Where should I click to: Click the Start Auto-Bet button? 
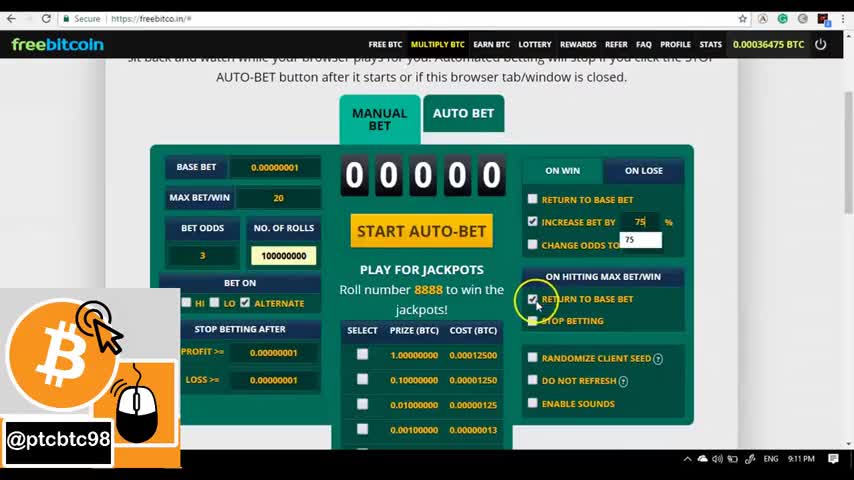point(422,231)
